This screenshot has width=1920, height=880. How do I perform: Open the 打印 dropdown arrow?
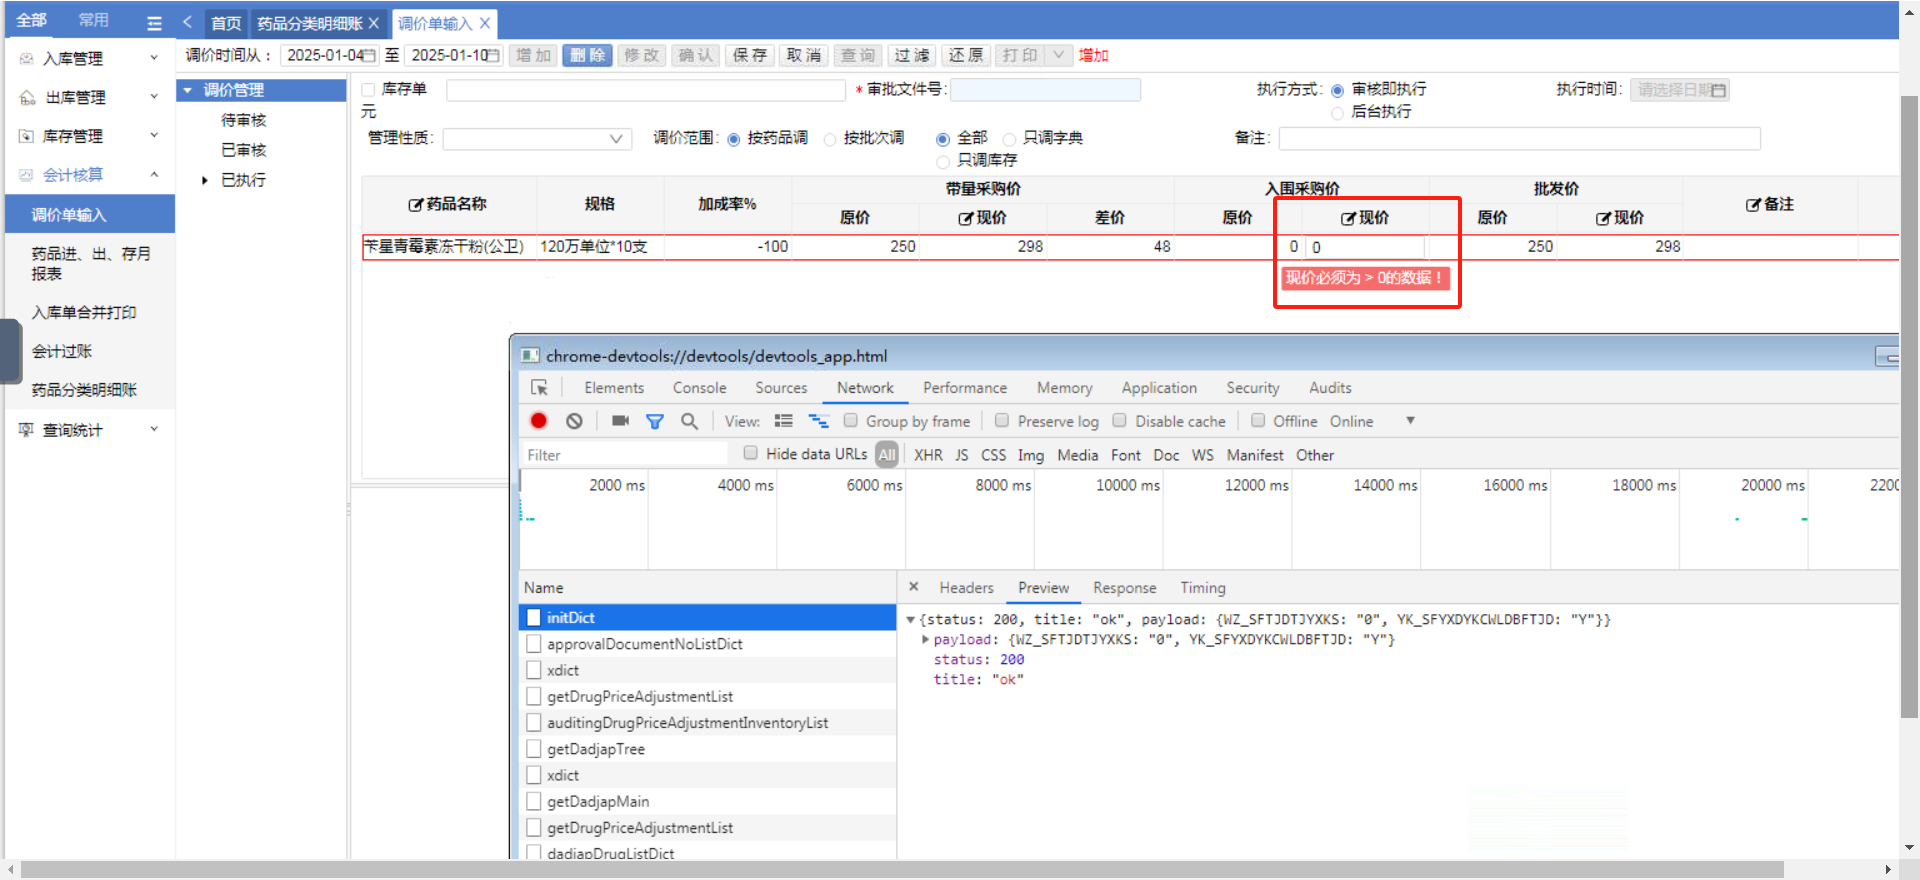[x=1059, y=55]
